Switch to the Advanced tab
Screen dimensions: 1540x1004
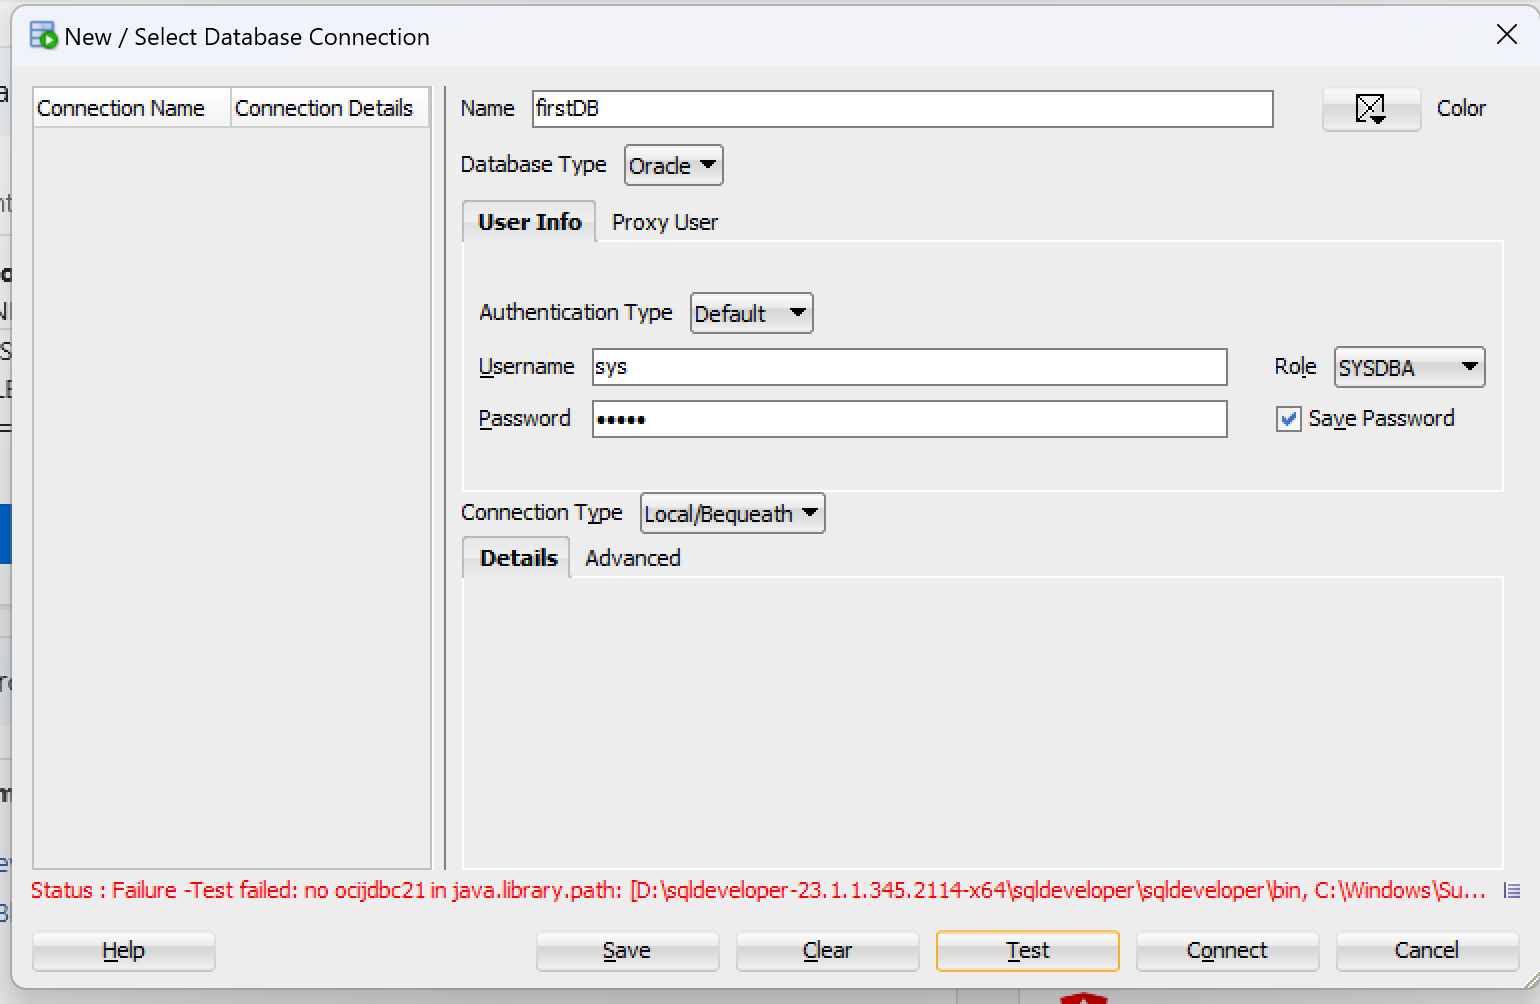pyautogui.click(x=632, y=558)
